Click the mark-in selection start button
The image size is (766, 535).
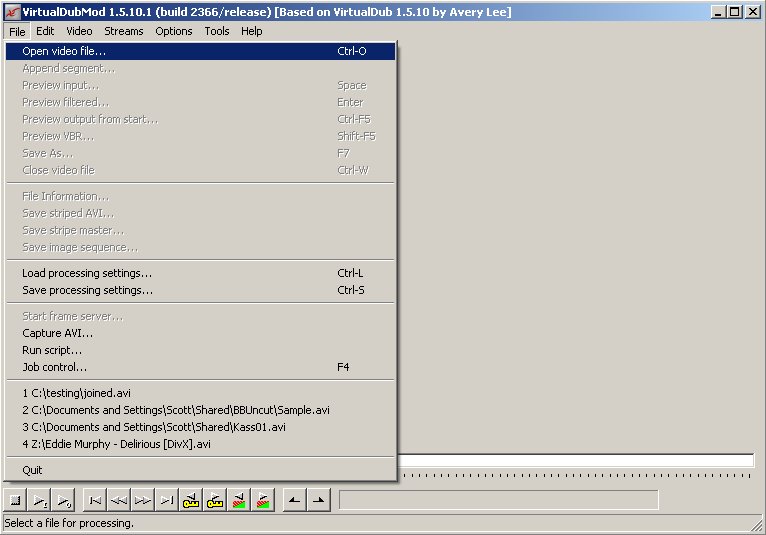[x=295, y=500]
